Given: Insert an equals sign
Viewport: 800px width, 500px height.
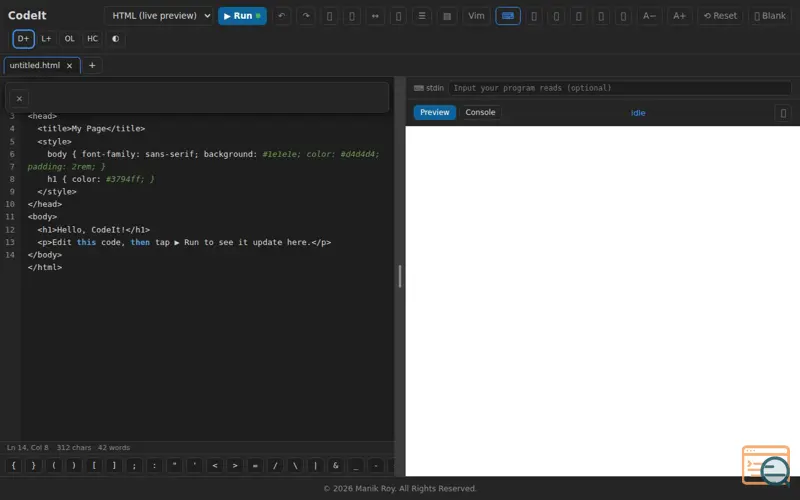Looking at the screenshot, I should pos(255,465).
